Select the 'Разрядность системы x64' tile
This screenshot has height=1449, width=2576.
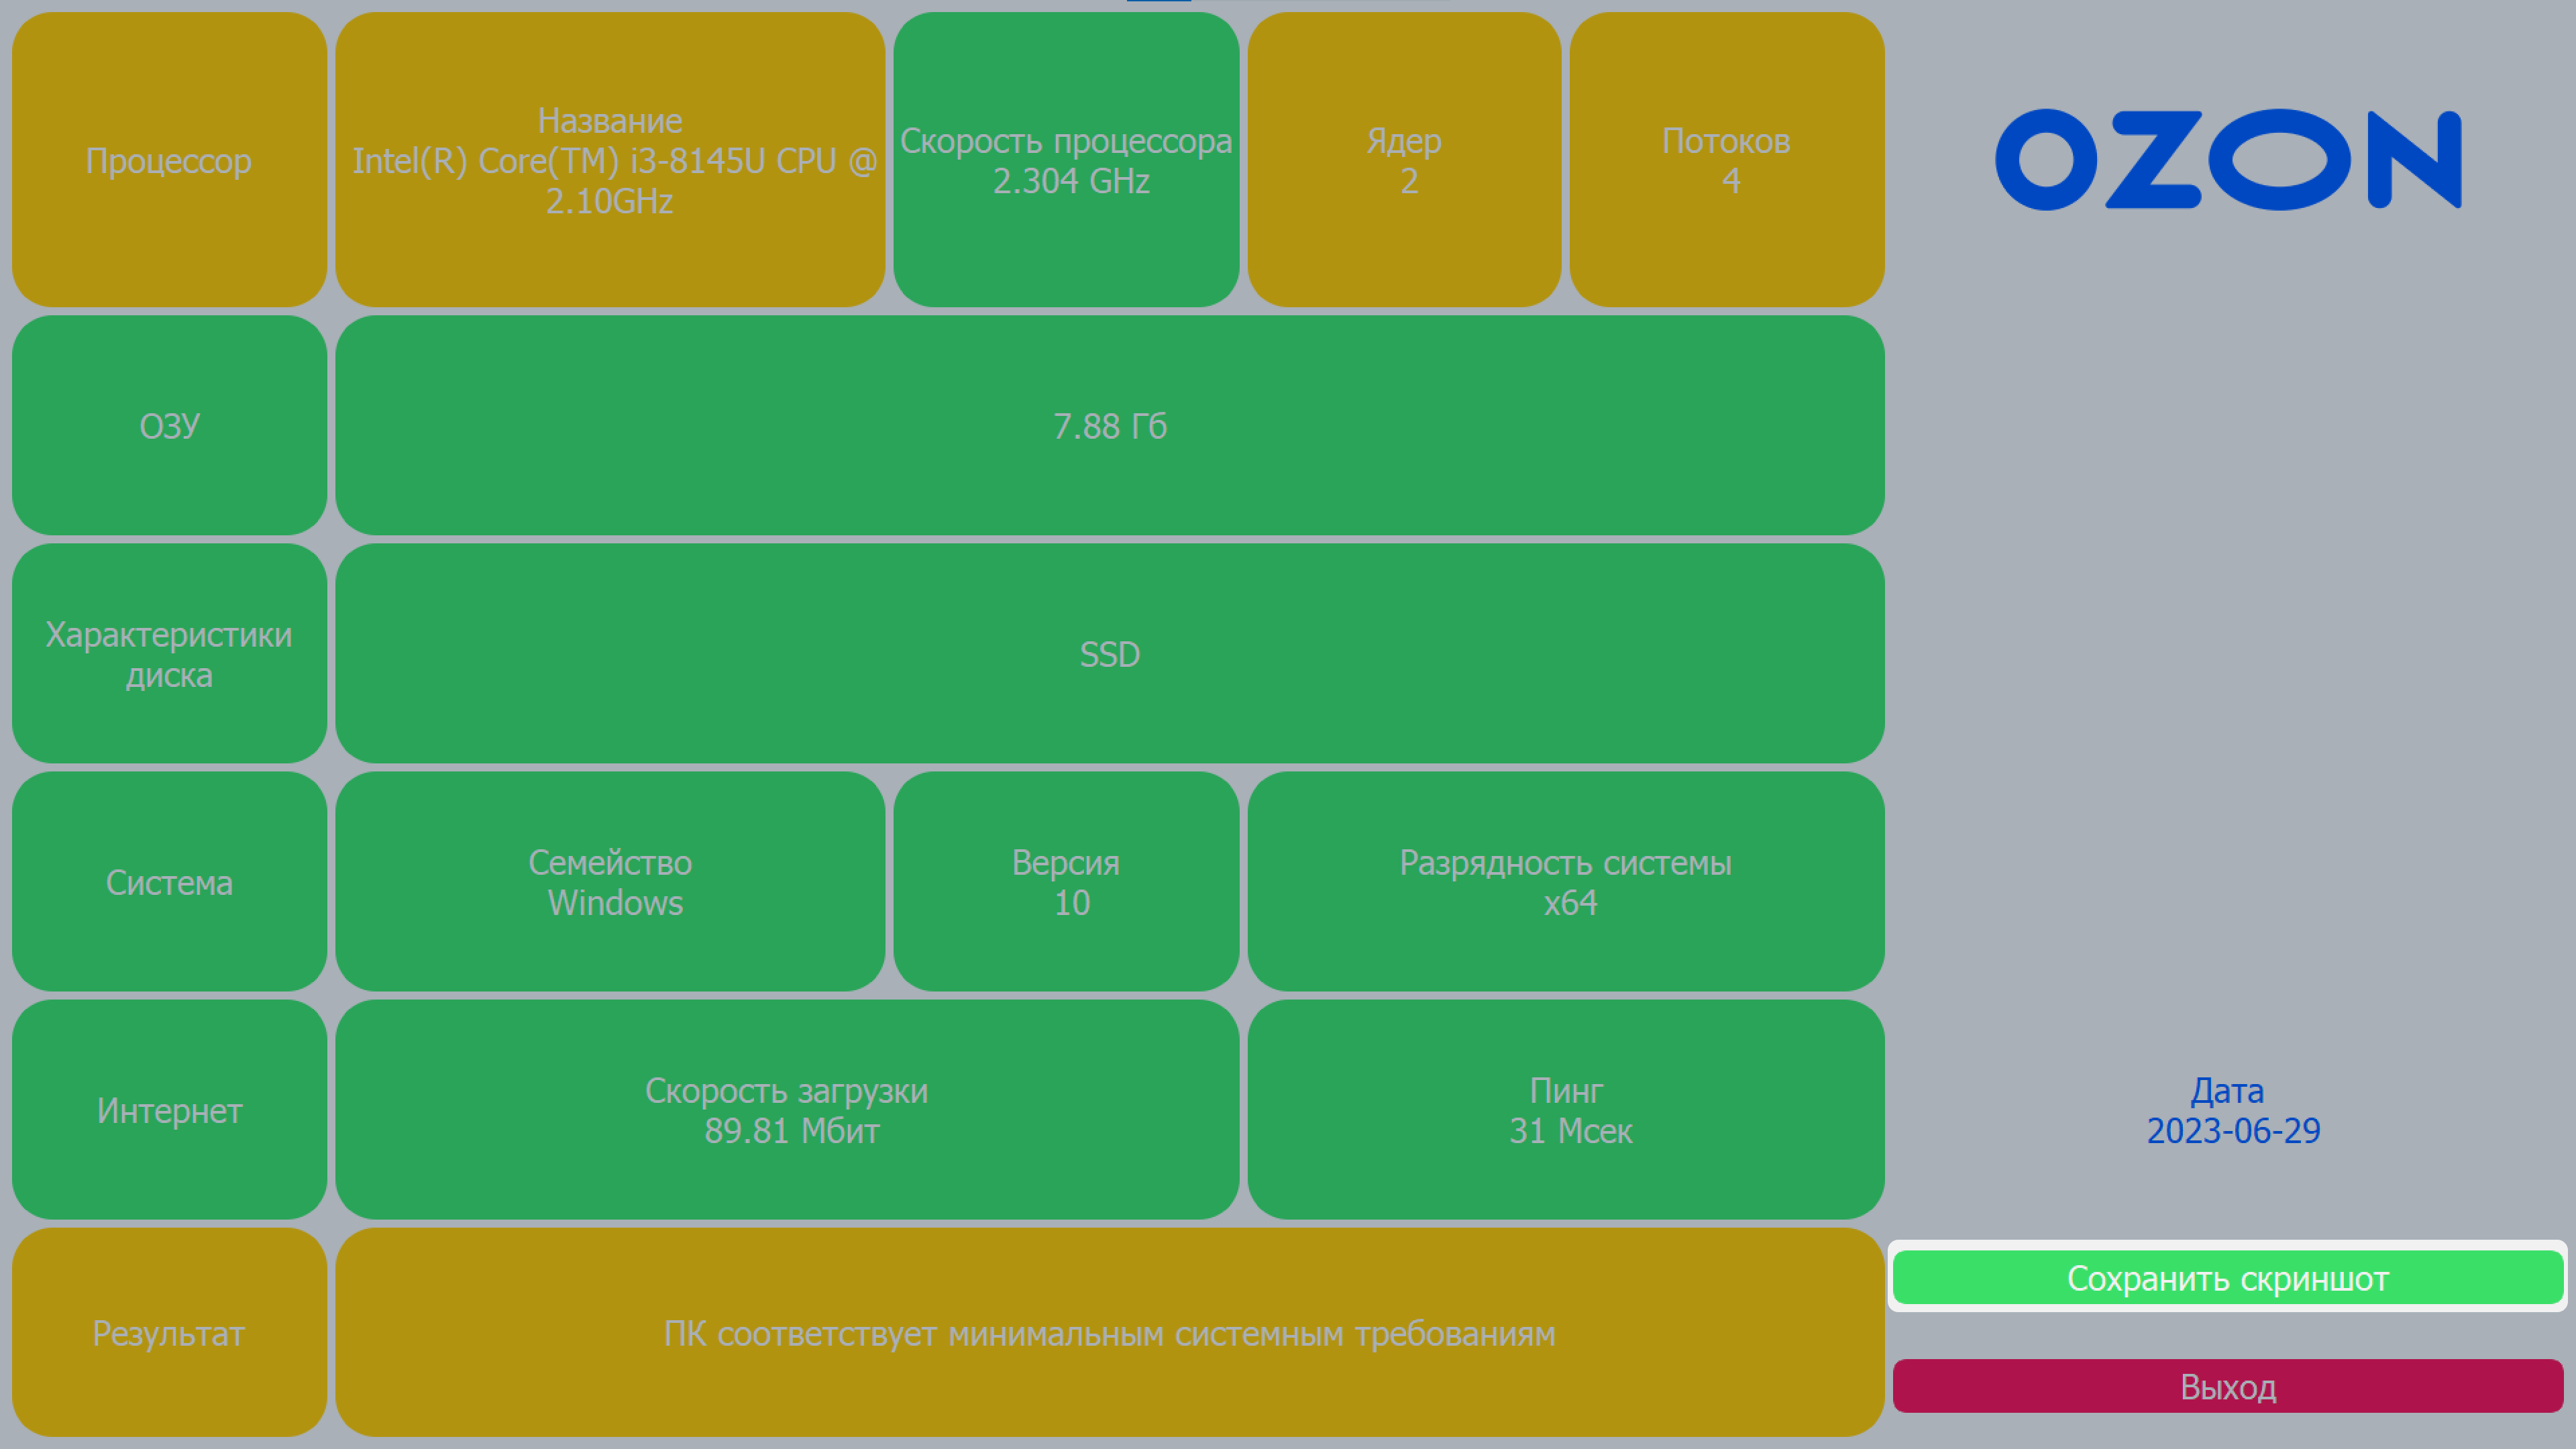click(x=1566, y=881)
